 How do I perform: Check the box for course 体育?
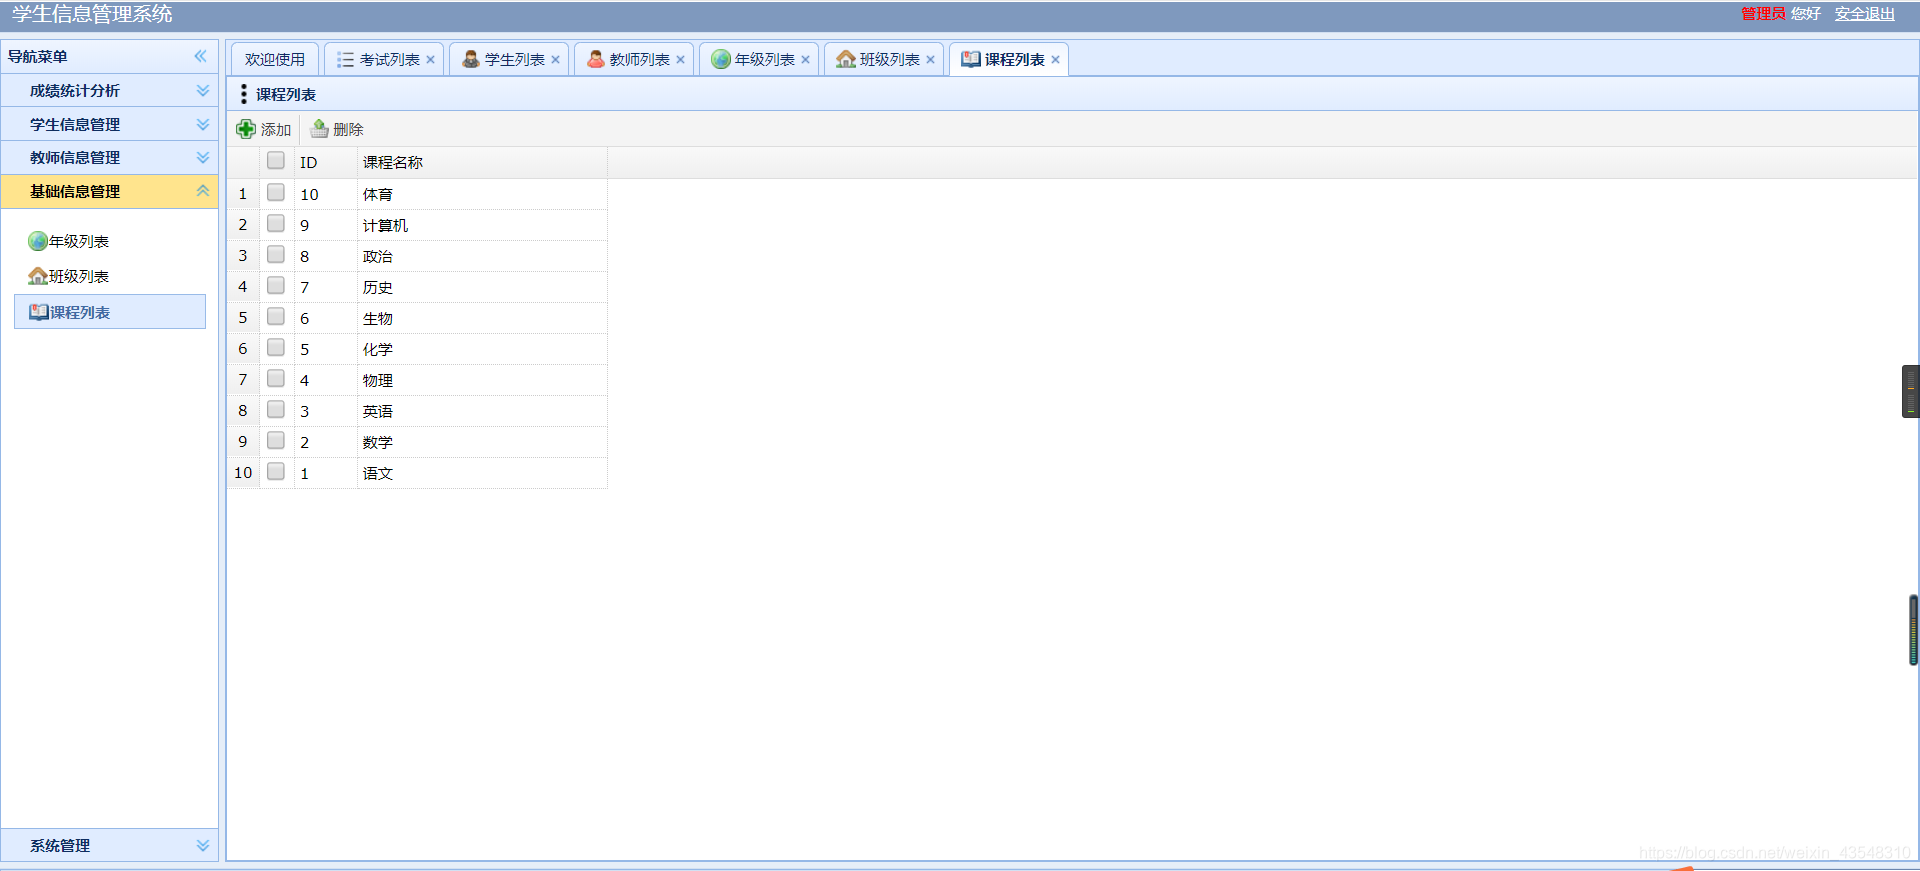click(x=276, y=193)
